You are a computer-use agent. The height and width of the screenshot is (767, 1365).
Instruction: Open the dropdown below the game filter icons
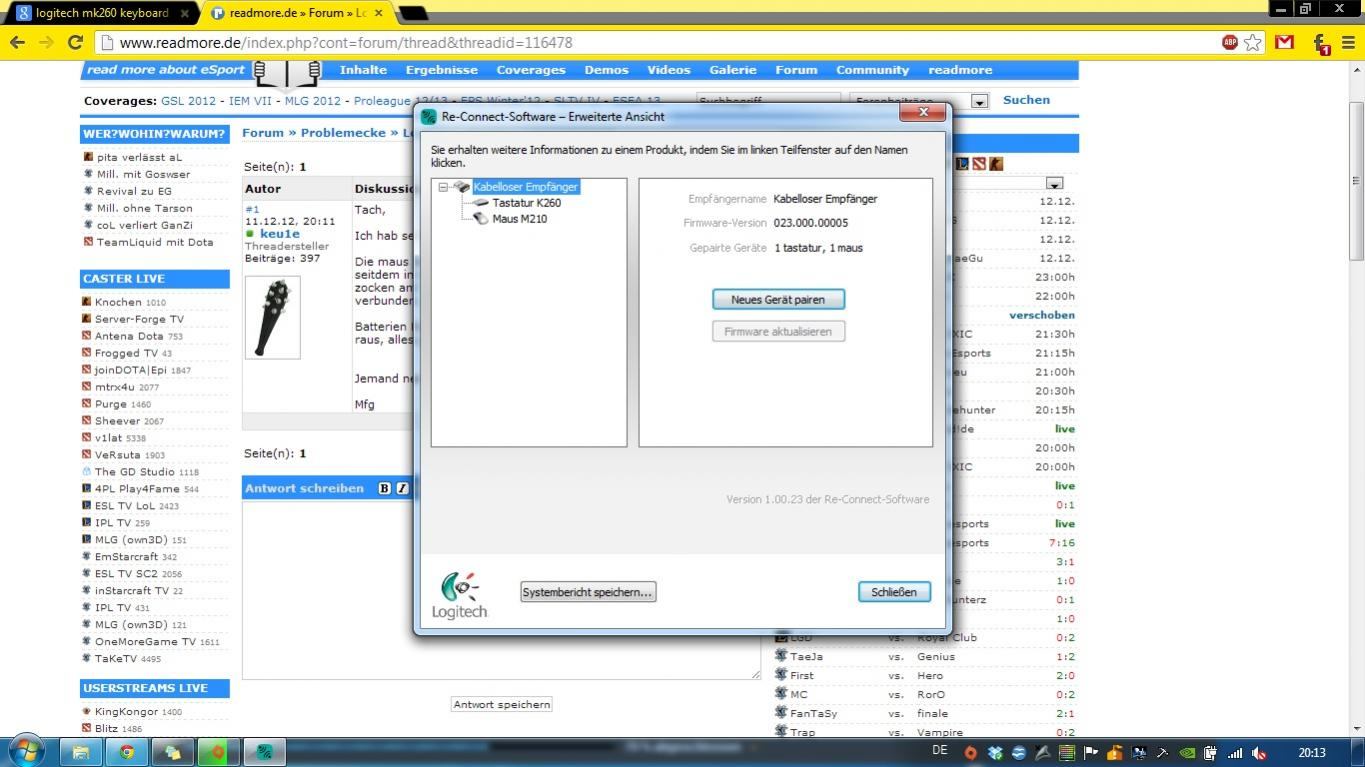pyautogui.click(x=1054, y=184)
